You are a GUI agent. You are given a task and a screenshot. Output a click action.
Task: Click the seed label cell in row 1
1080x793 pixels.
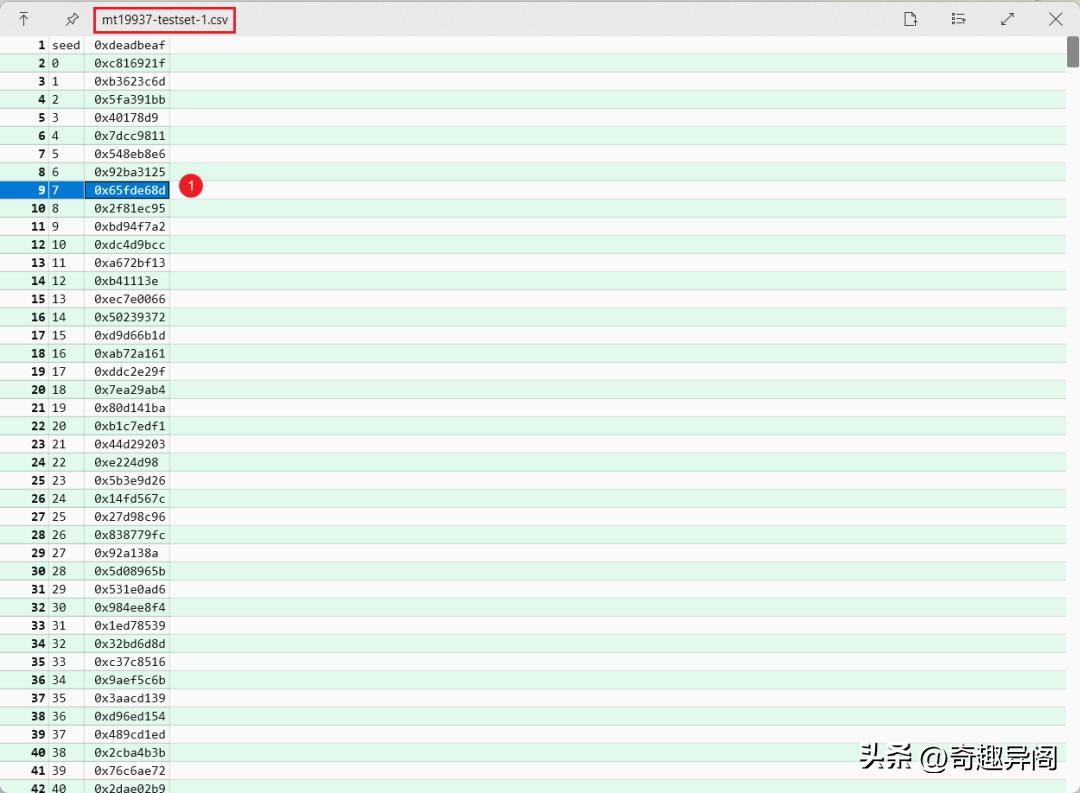point(66,44)
